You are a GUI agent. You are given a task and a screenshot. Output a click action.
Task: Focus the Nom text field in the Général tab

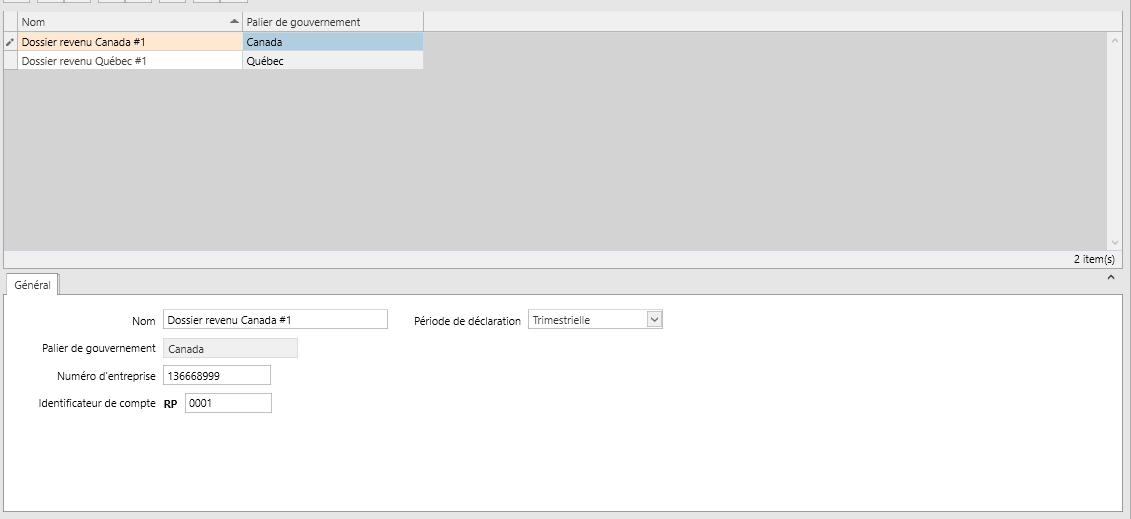point(276,319)
